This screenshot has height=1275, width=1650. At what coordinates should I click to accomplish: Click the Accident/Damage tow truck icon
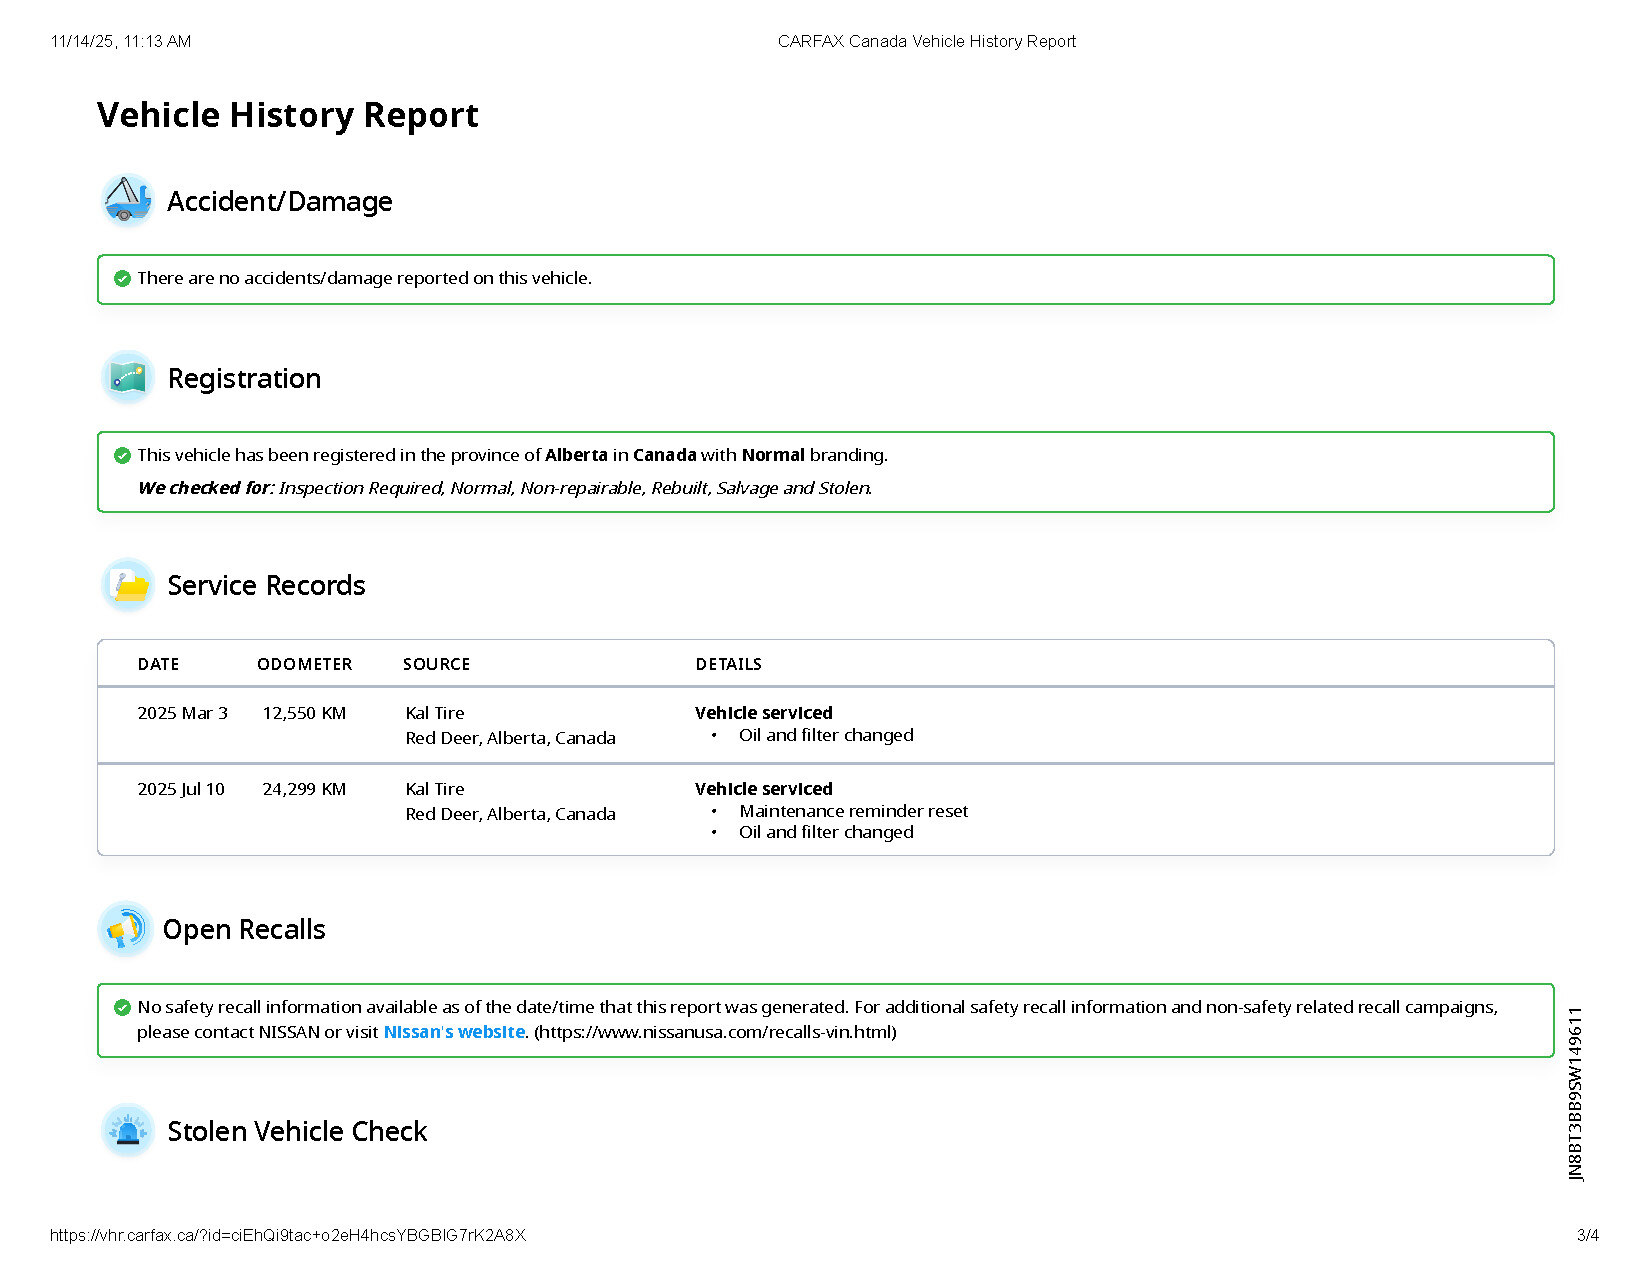coord(127,200)
